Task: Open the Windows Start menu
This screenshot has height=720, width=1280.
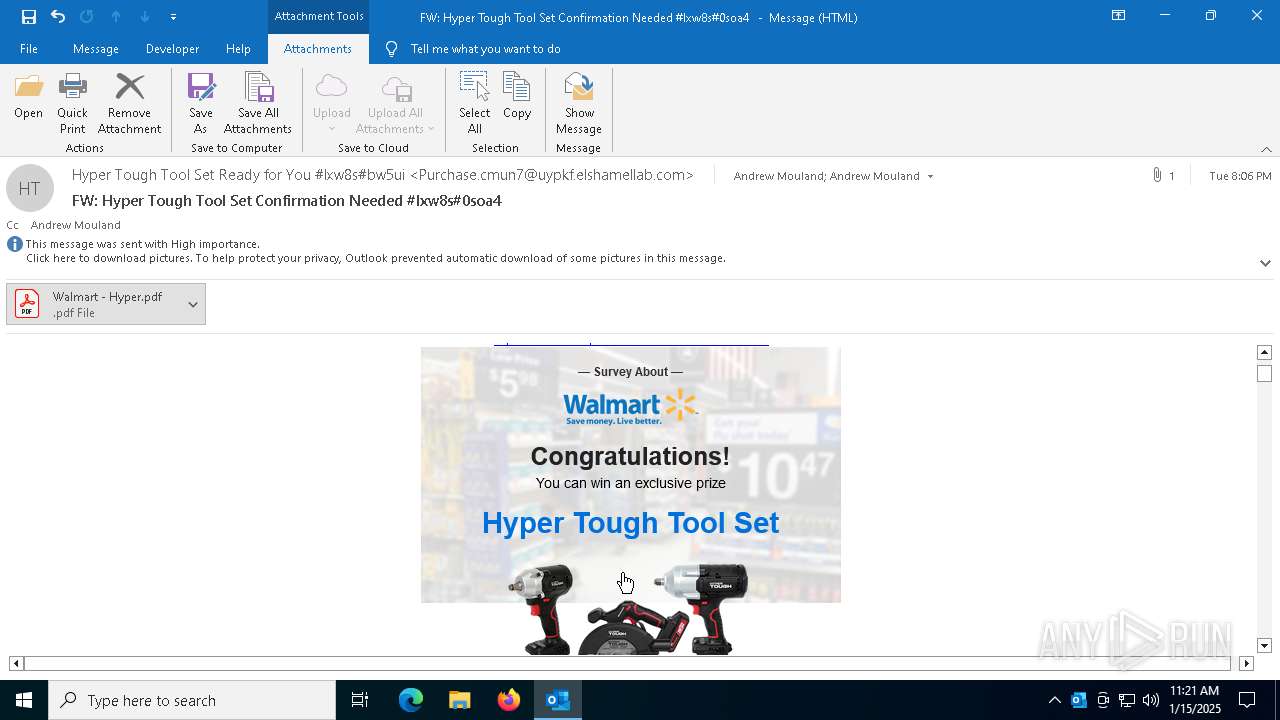Action: (24, 700)
